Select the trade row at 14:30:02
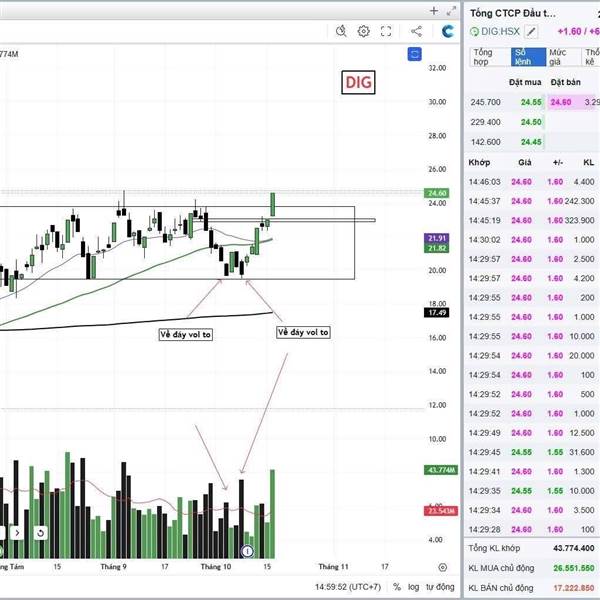 click(x=532, y=240)
